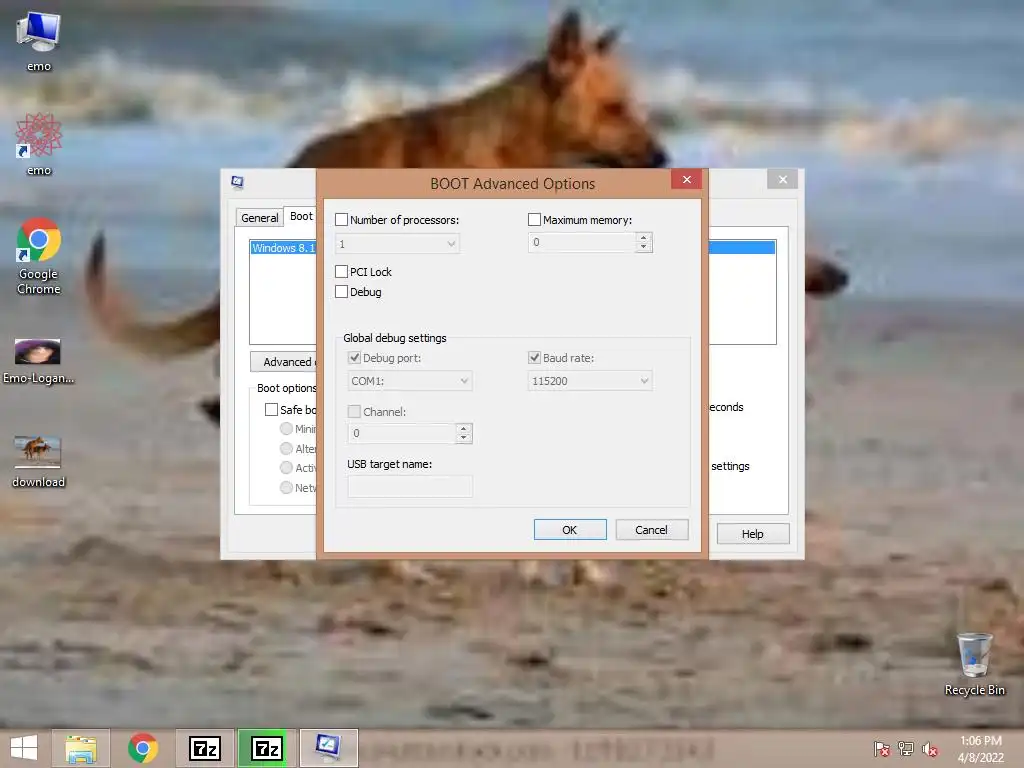Viewport: 1024px width, 768px height.
Task: Click the Advanced options button
Action: pyautogui.click(x=284, y=361)
